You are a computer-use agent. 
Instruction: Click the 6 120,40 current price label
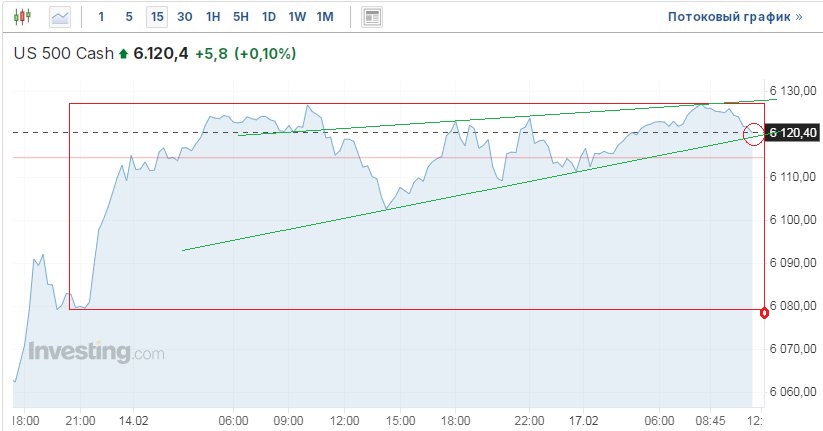coord(791,133)
